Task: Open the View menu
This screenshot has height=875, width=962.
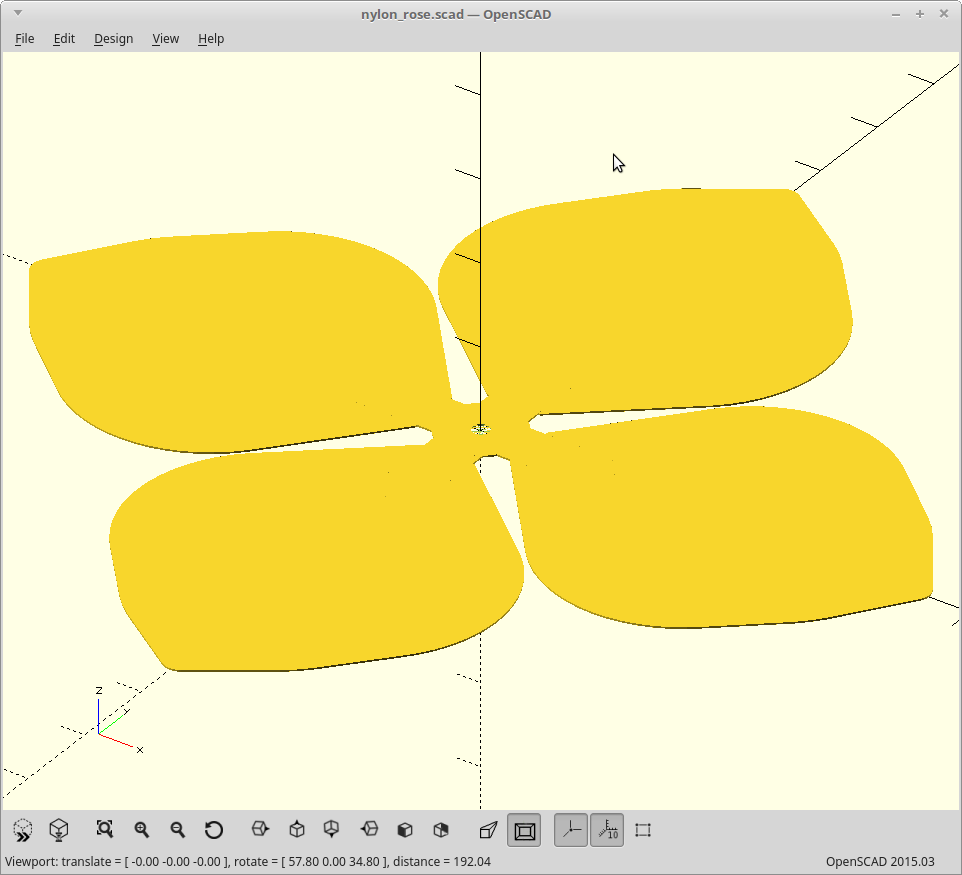Action: 166,39
